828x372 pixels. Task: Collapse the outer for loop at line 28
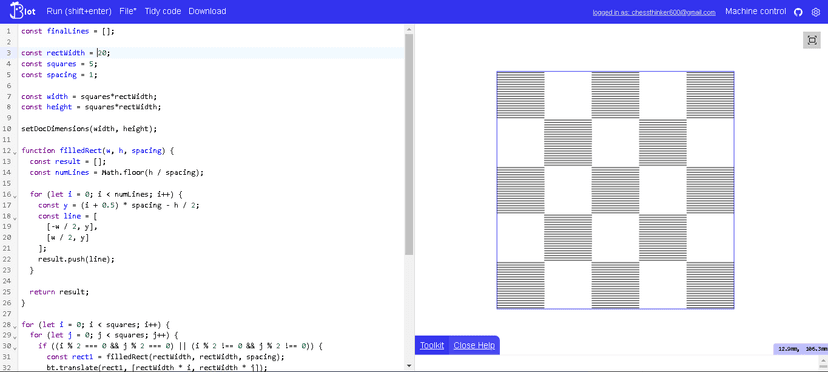click(15, 326)
